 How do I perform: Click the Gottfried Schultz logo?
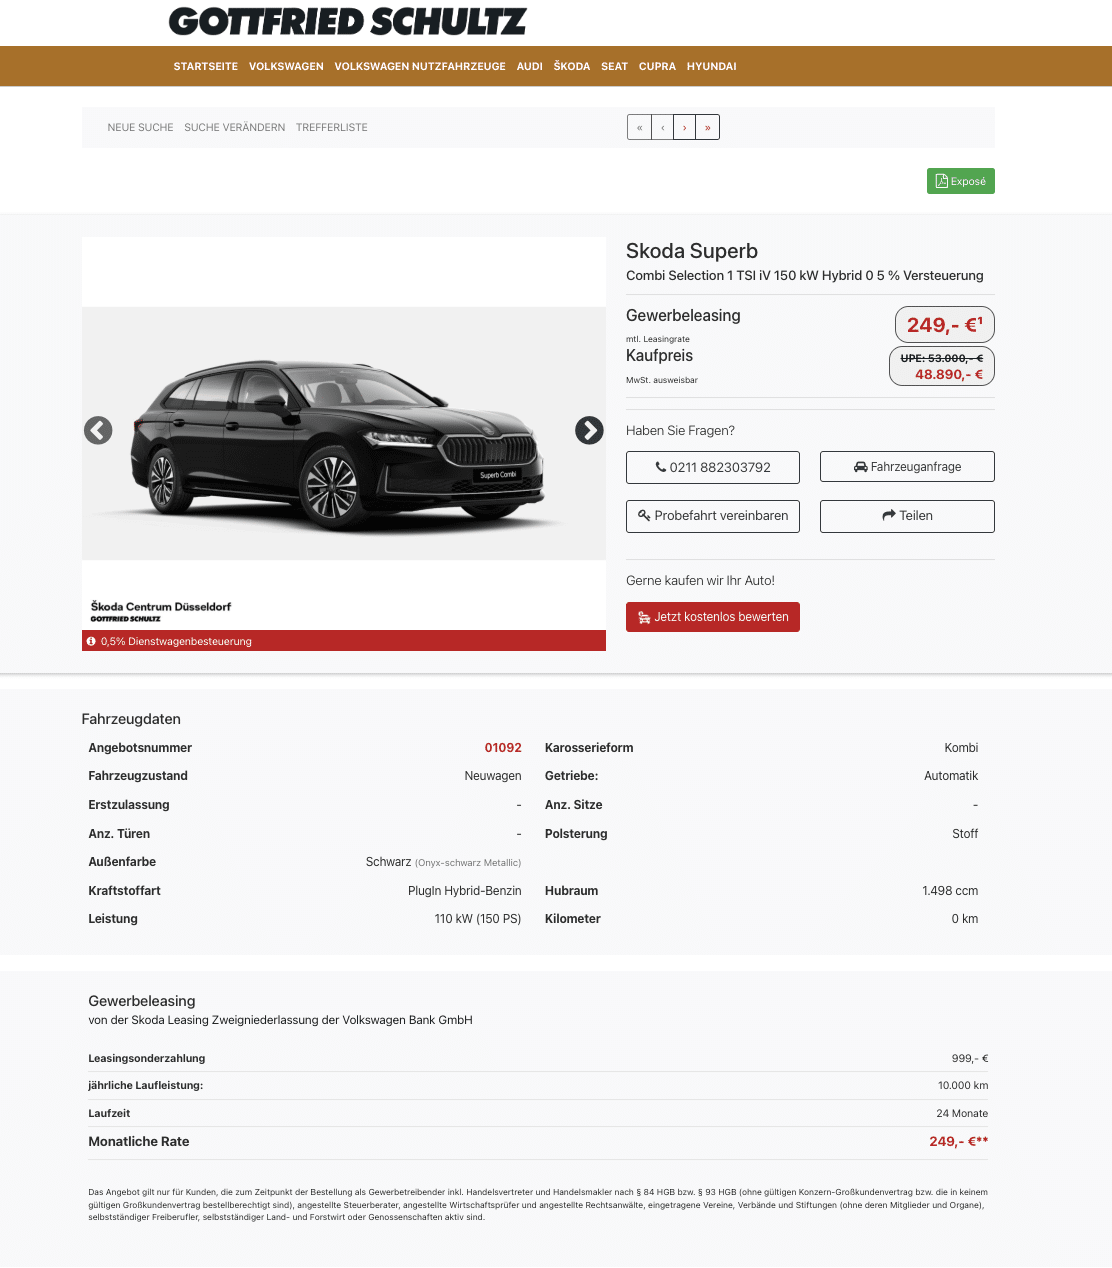click(x=347, y=22)
